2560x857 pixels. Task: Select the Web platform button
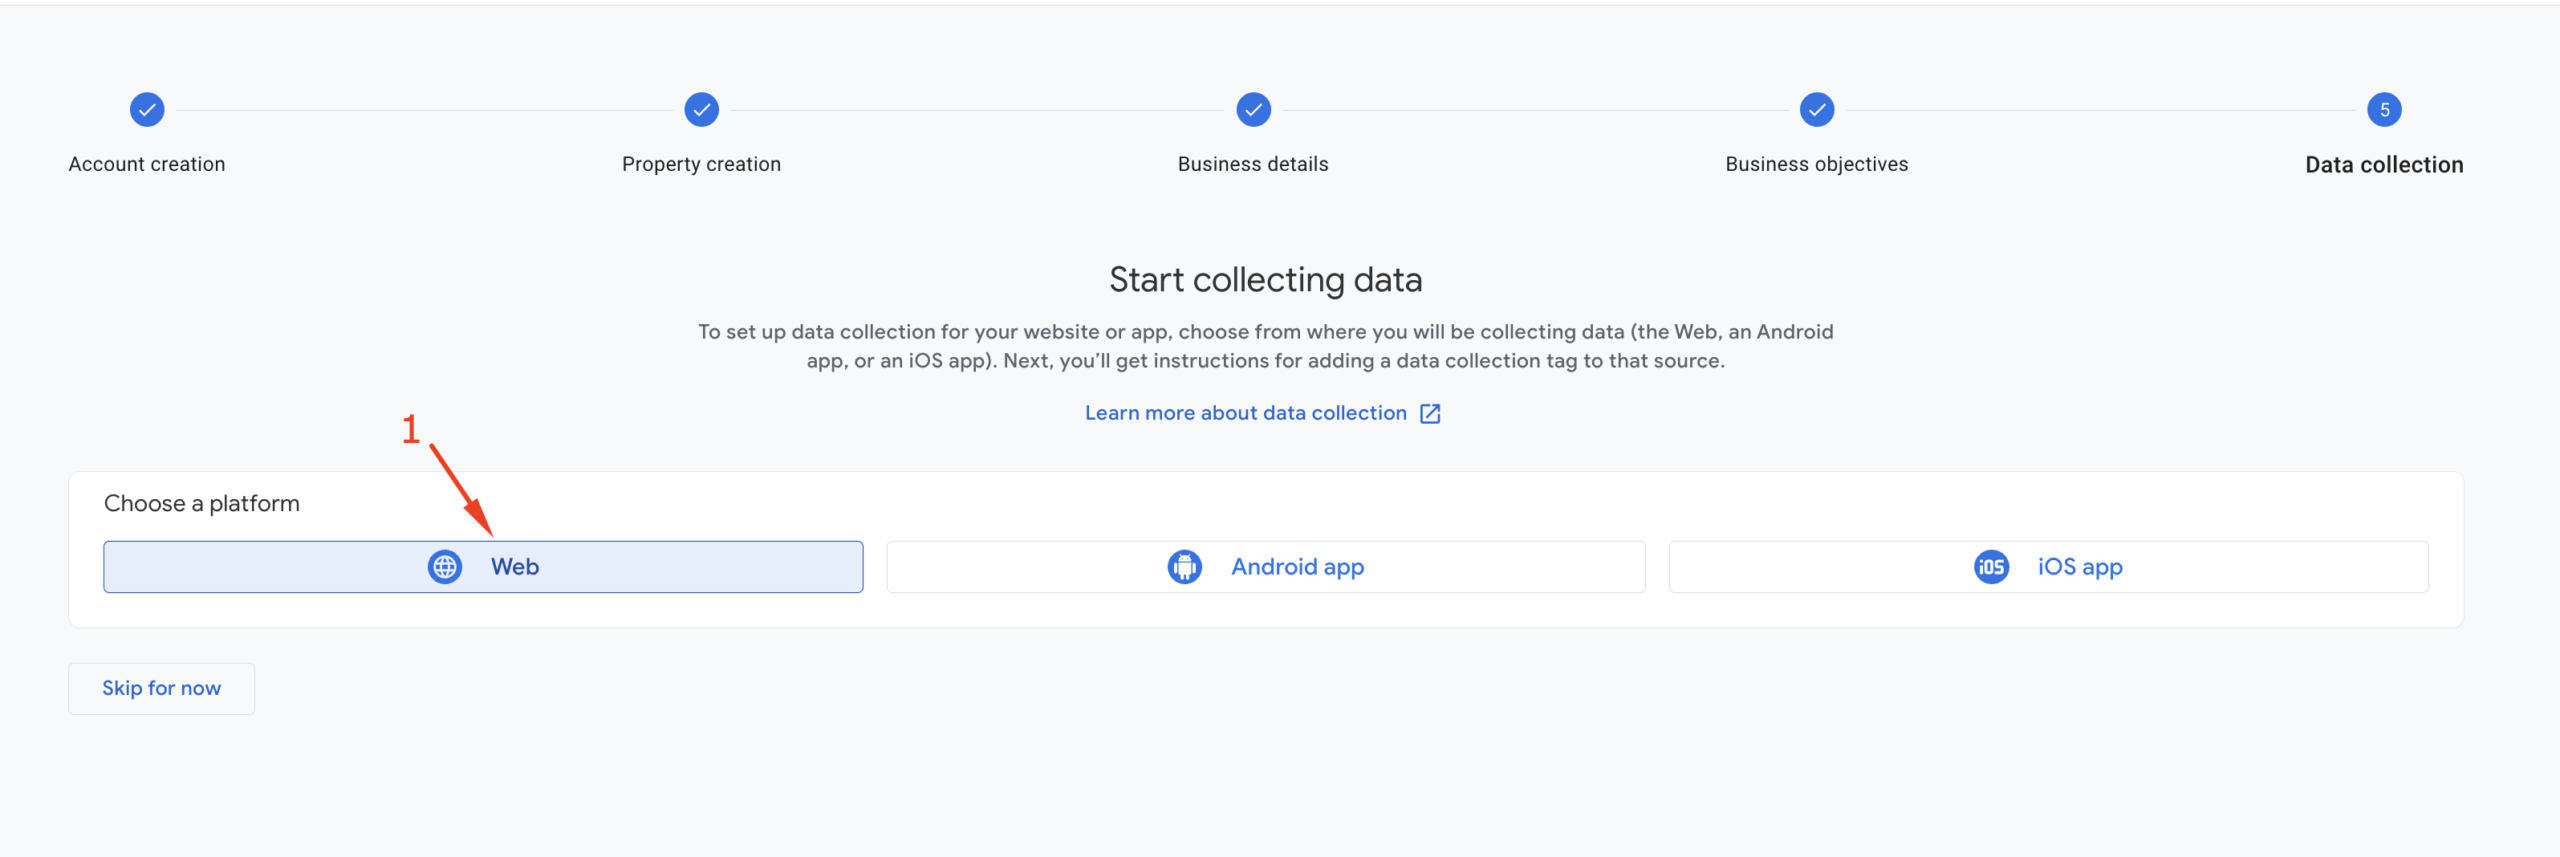pos(483,567)
